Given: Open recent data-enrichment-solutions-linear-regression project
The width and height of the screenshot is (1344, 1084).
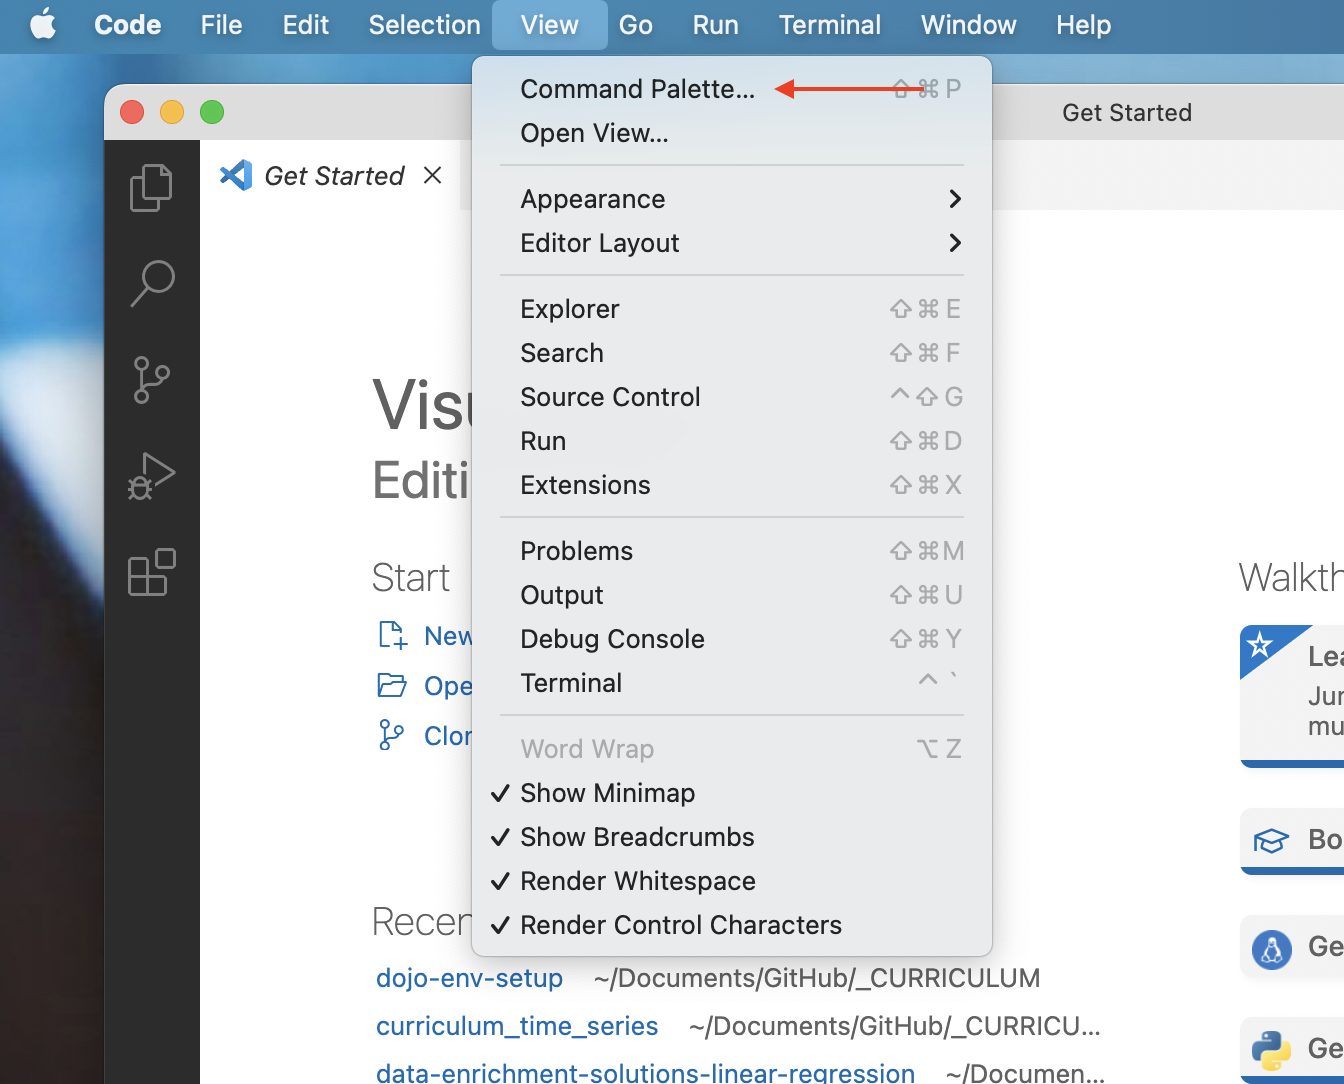Looking at the screenshot, I should [645, 1073].
